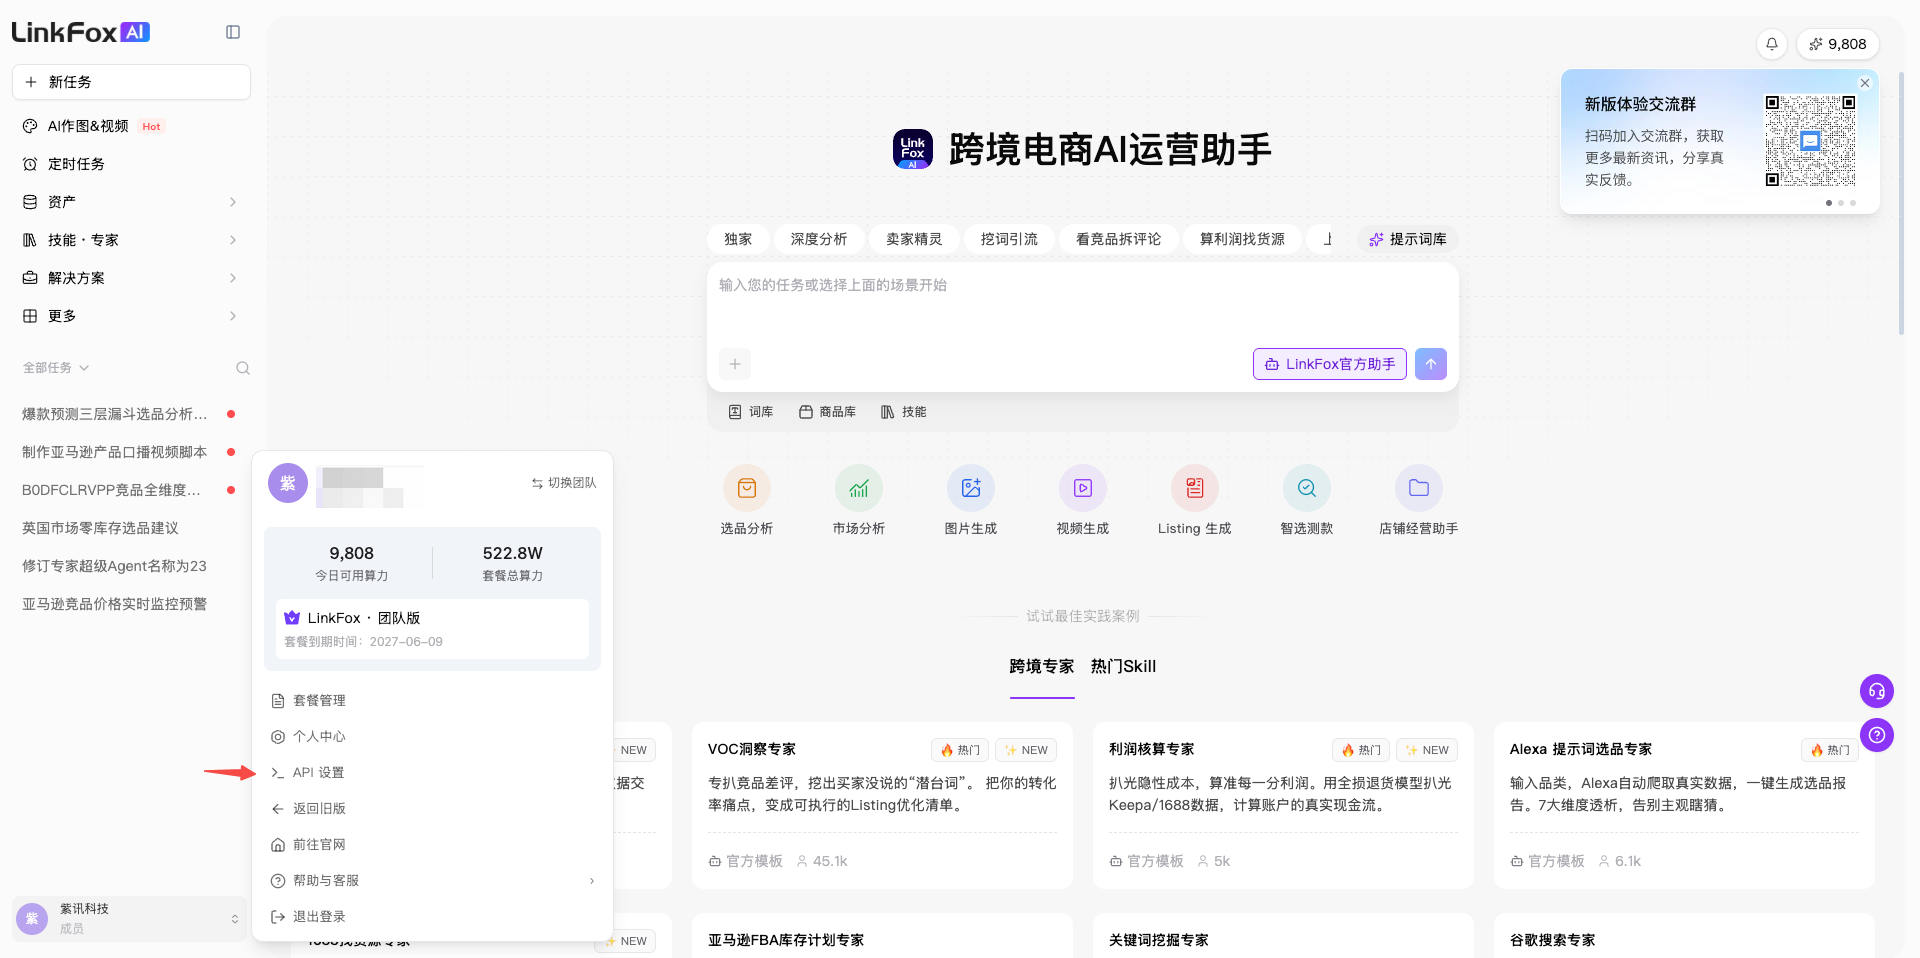The width and height of the screenshot is (1920, 958).
Task: Select the 挖词引流 scenario chip
Action: click(1009, 239)
